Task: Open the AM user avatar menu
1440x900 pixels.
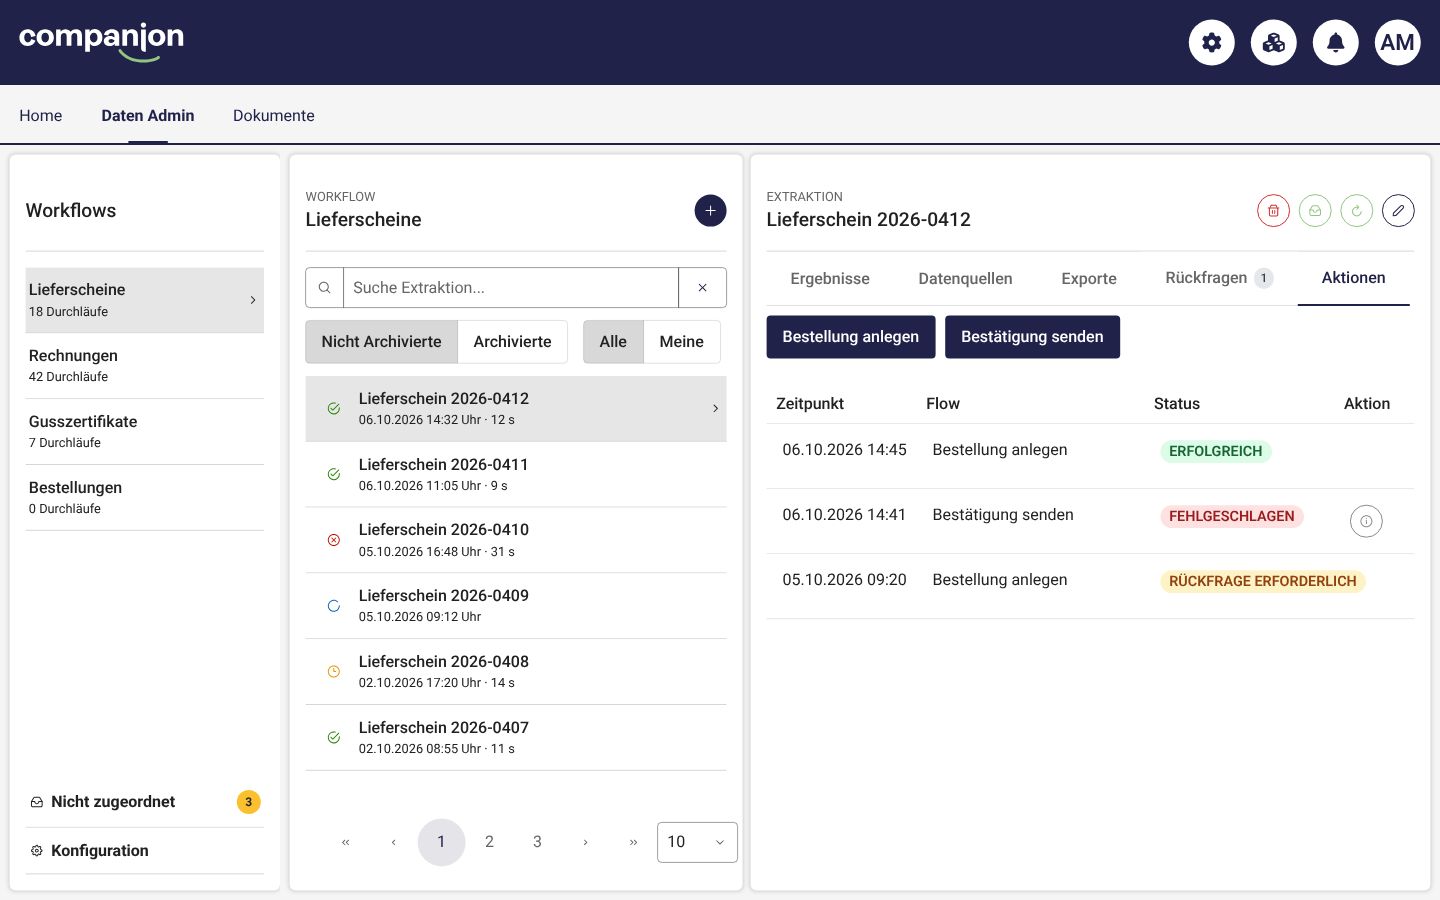Action: (1398, 43)
